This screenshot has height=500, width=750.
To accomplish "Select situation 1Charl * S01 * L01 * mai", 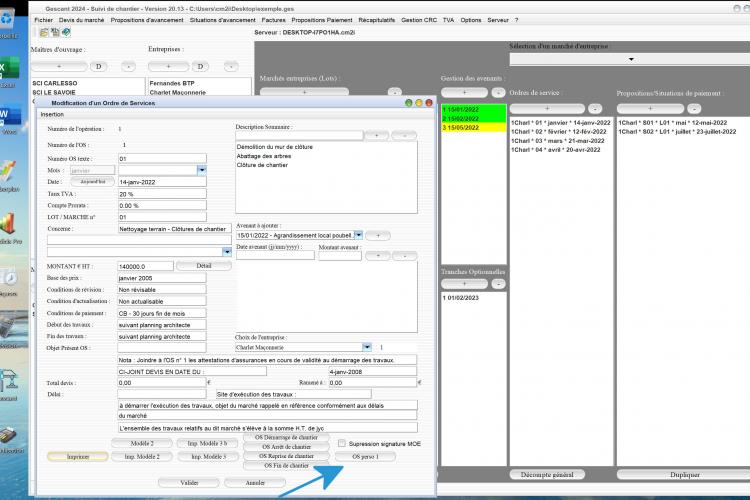I will (673, 122).
